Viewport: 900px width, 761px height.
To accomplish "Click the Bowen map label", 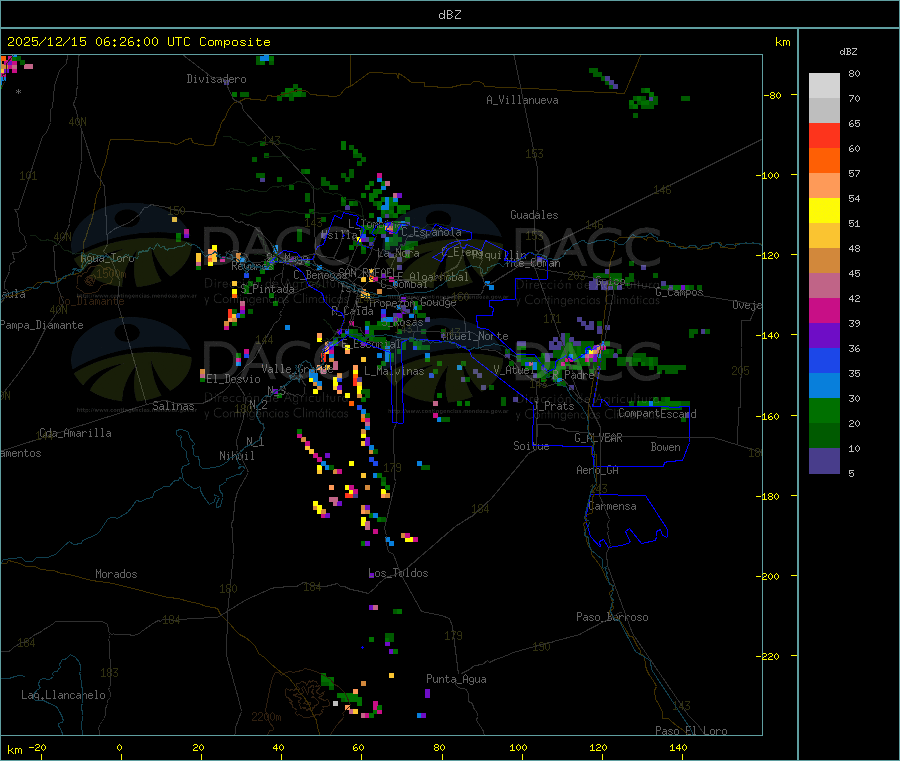I will click(665, 447).
